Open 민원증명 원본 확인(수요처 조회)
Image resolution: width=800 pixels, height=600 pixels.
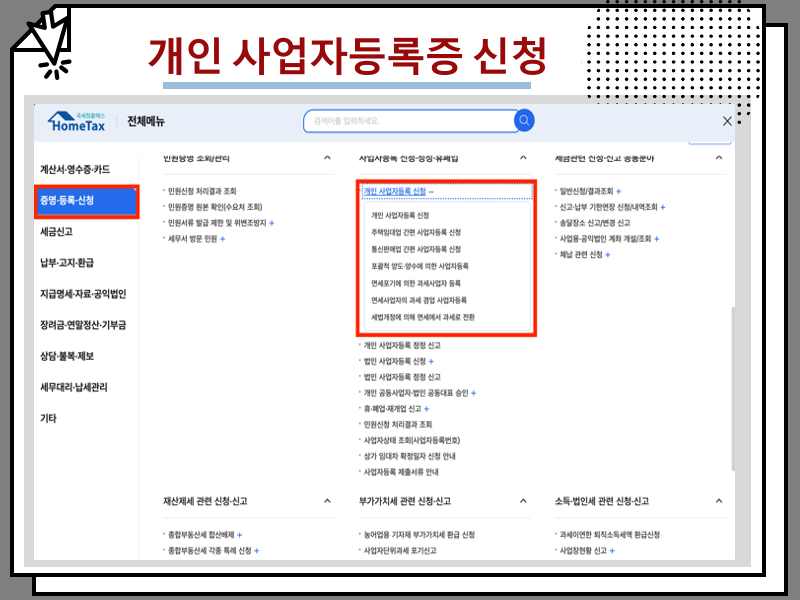(x=215, y=207)
